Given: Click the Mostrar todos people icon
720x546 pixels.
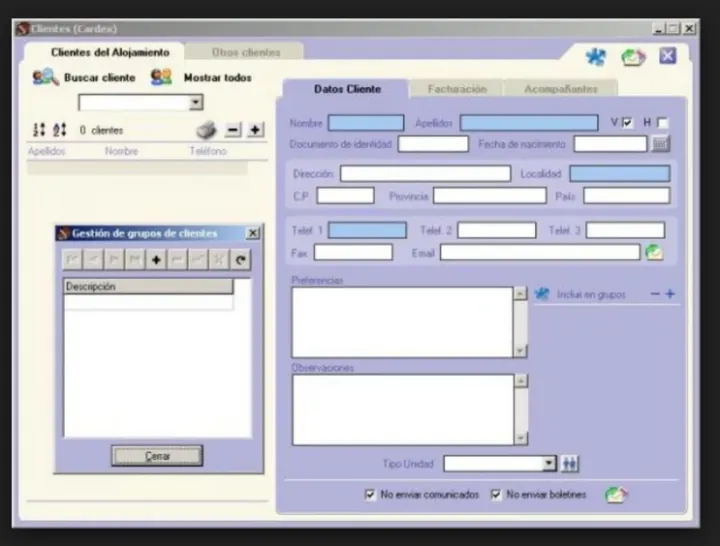Looking at the screenshot, I should pos(161,77).
